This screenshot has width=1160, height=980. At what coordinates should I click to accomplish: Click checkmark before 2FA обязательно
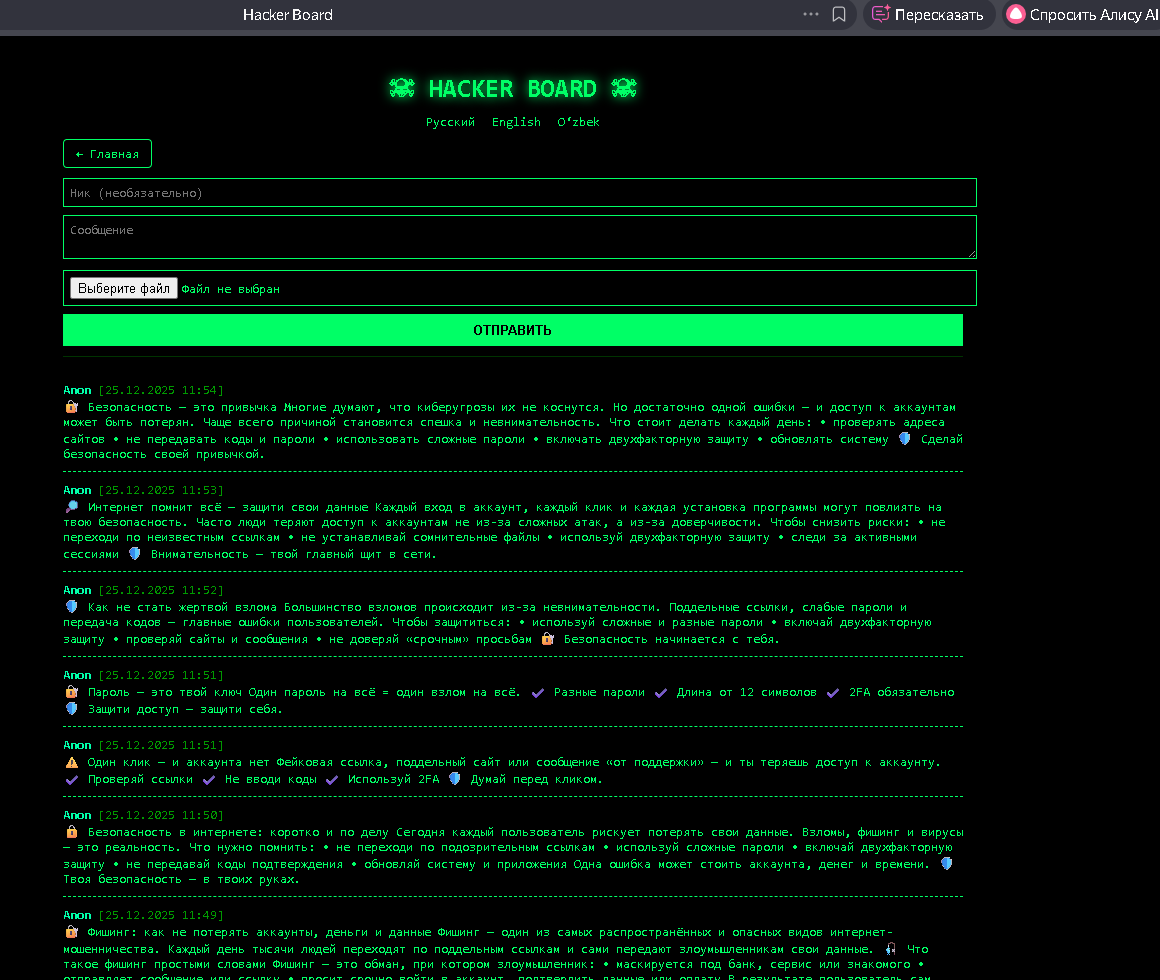tap(833, 692)
